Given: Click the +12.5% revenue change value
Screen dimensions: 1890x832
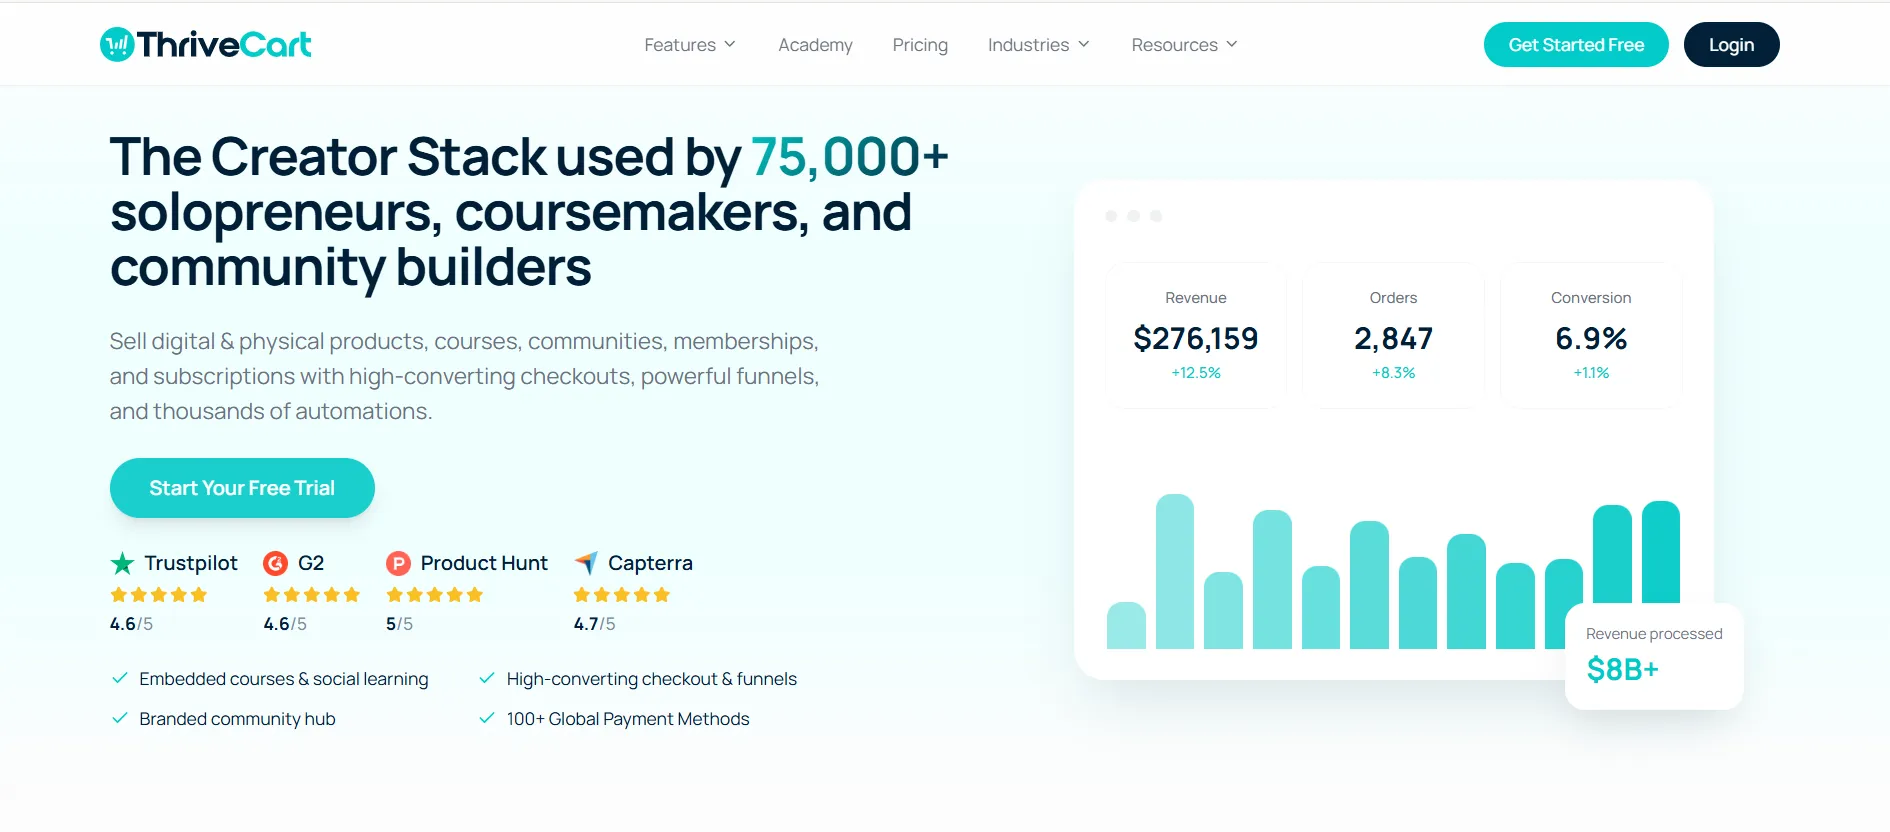Looking at the screenshot, I should [1196, 373].
